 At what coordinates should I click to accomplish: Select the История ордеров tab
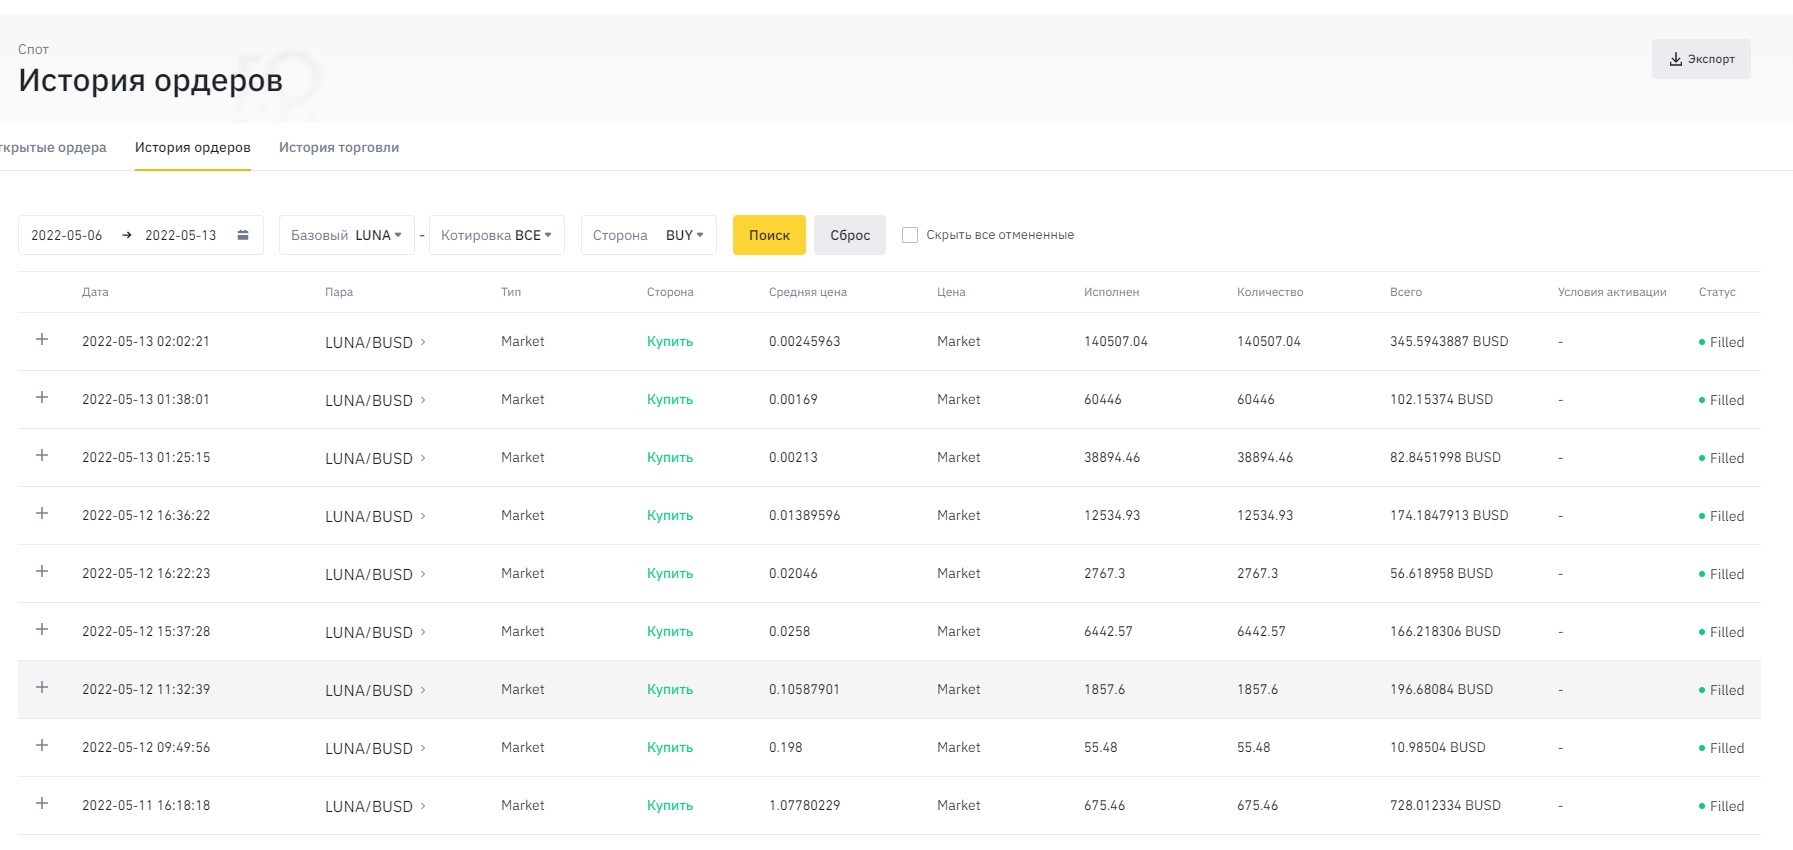(193, 147)
